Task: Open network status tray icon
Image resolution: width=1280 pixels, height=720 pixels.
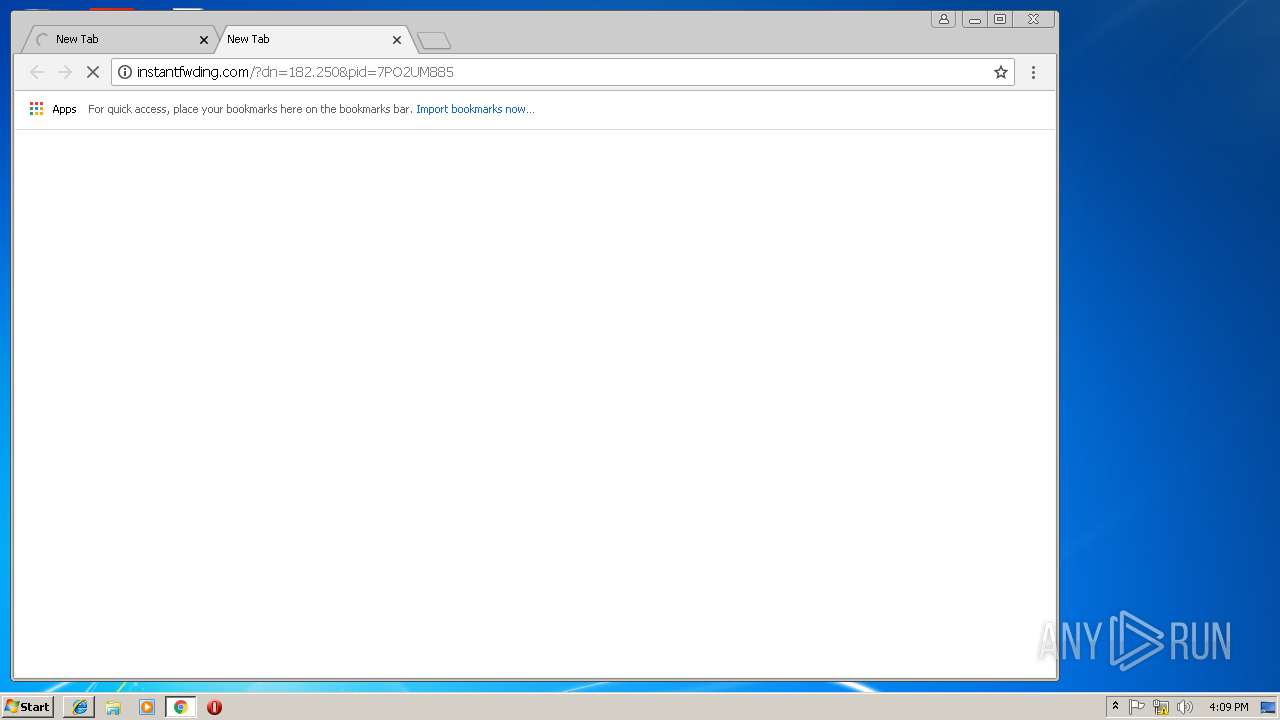Action: click(x=1161, y=707)
